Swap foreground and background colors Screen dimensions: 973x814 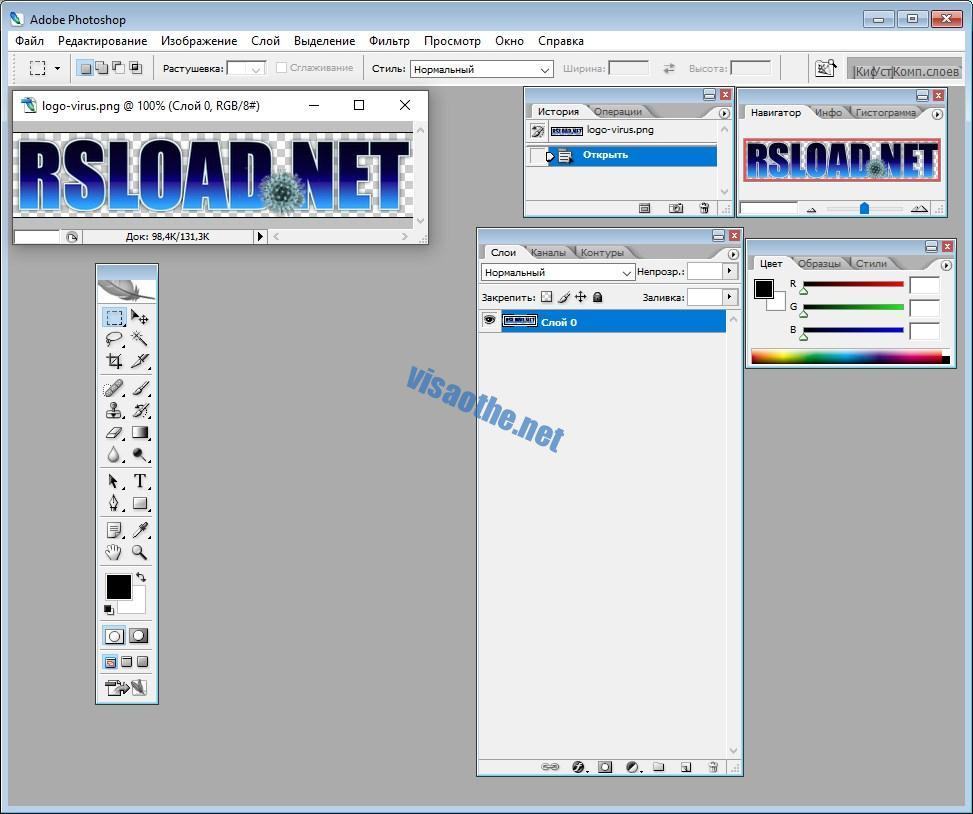[x=141, y=577]
